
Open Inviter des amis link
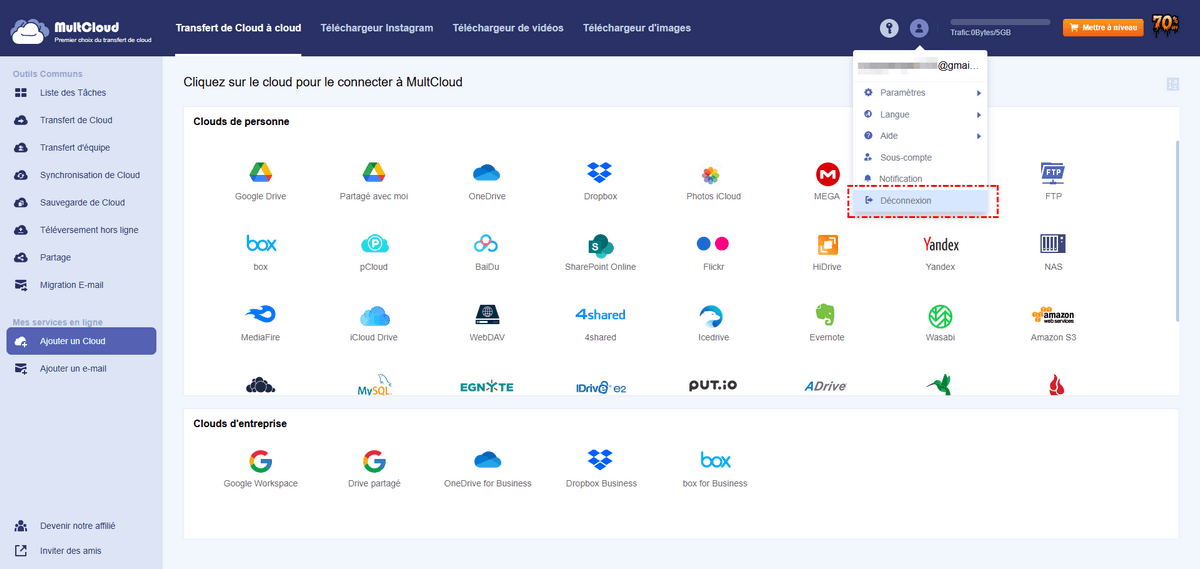(70, 551)
